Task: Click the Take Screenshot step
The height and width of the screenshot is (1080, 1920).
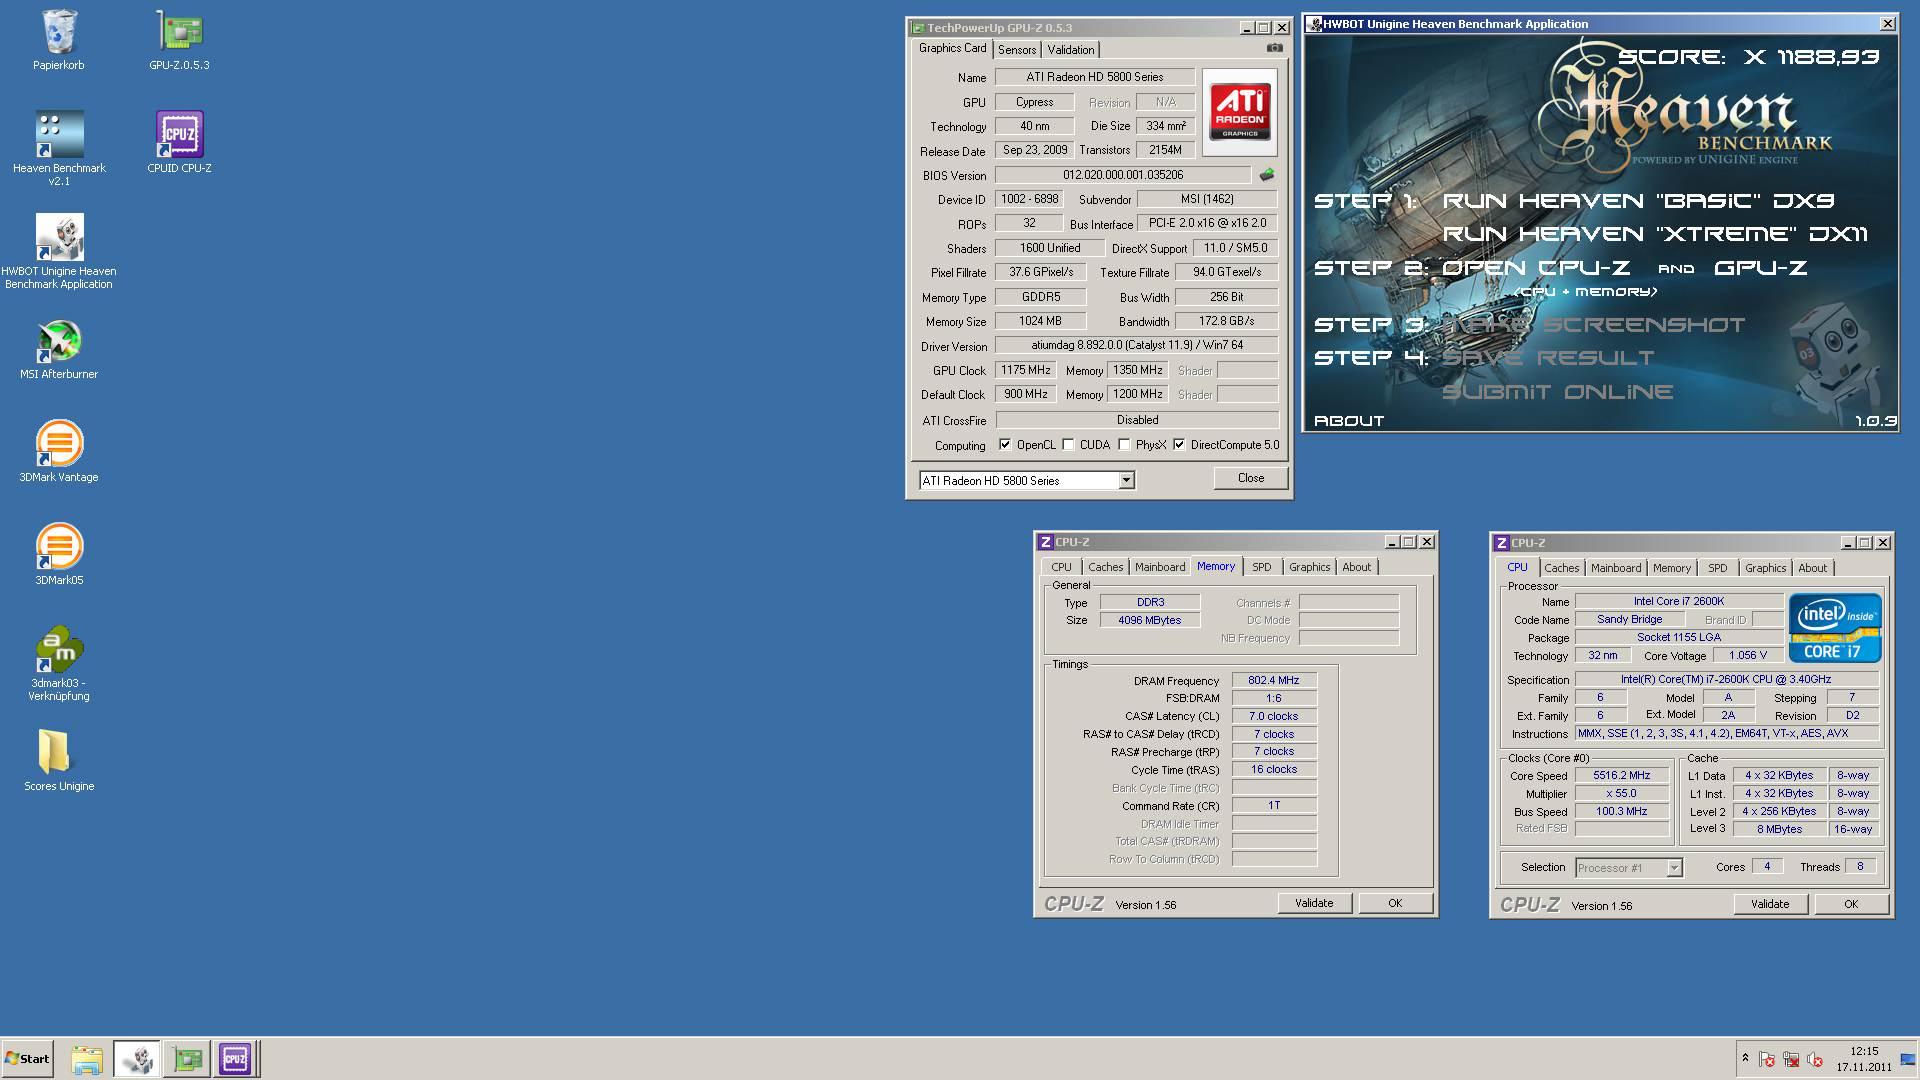Action: 1593,325
